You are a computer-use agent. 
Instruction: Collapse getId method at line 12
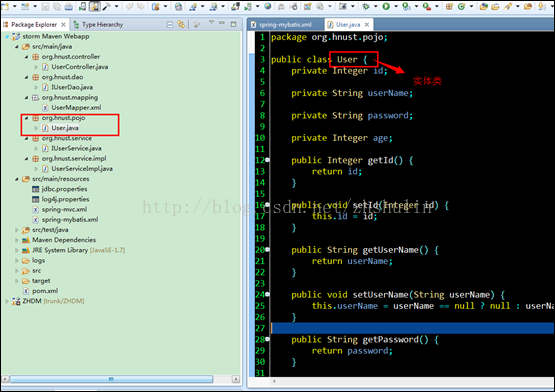tap(268, 160)
